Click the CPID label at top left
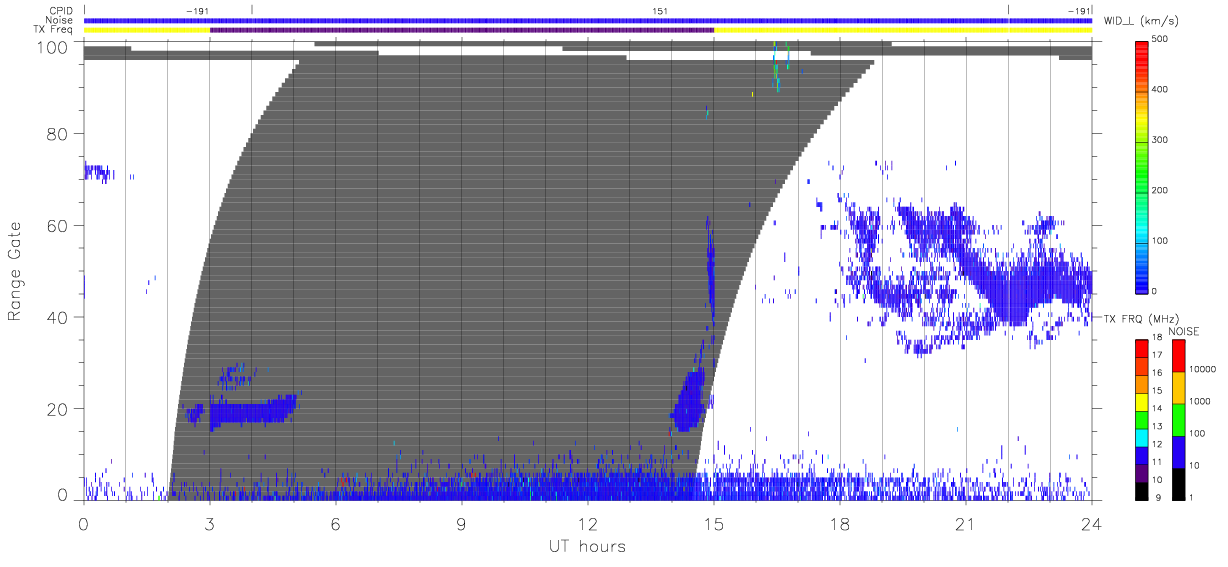 tap(61, 11)
